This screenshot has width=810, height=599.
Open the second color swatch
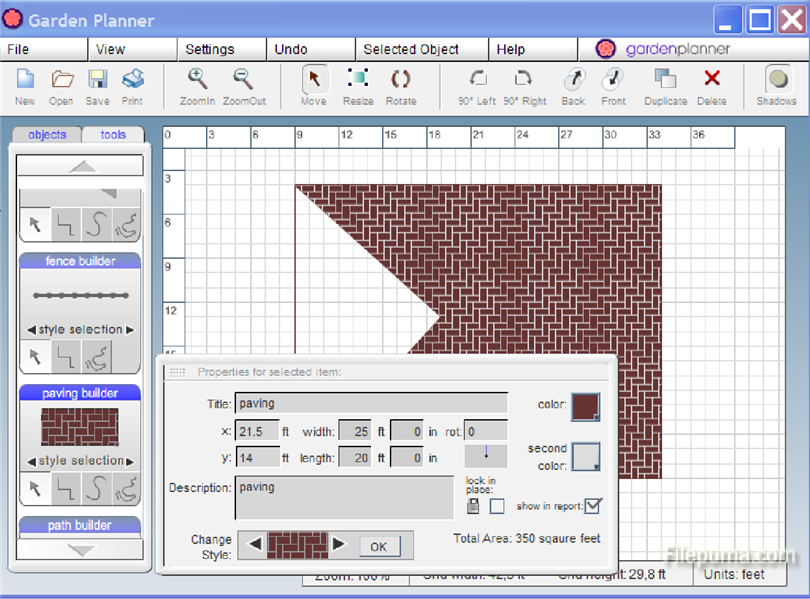tap(586, 457)
